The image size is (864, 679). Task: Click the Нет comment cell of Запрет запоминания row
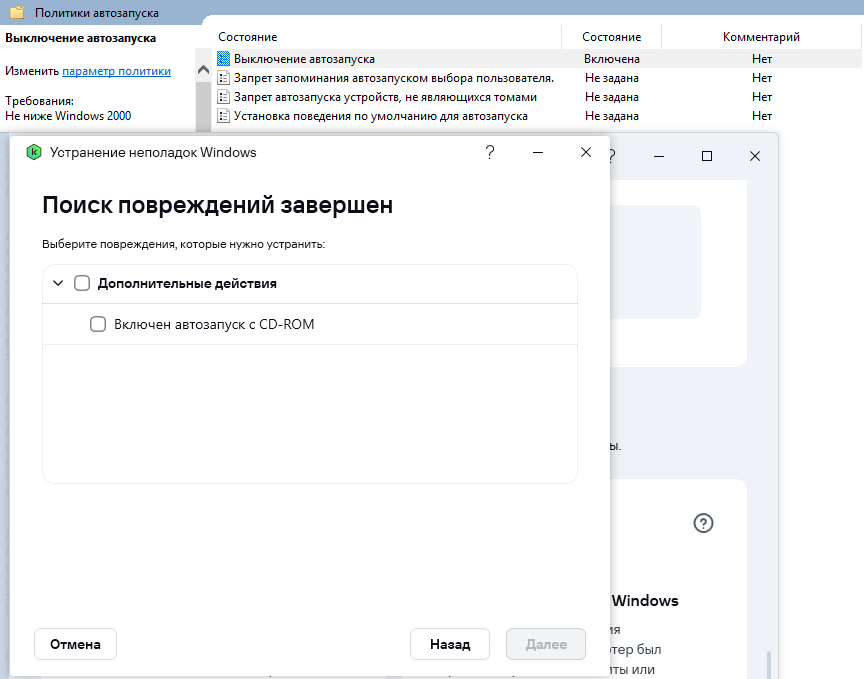(762, 78)
